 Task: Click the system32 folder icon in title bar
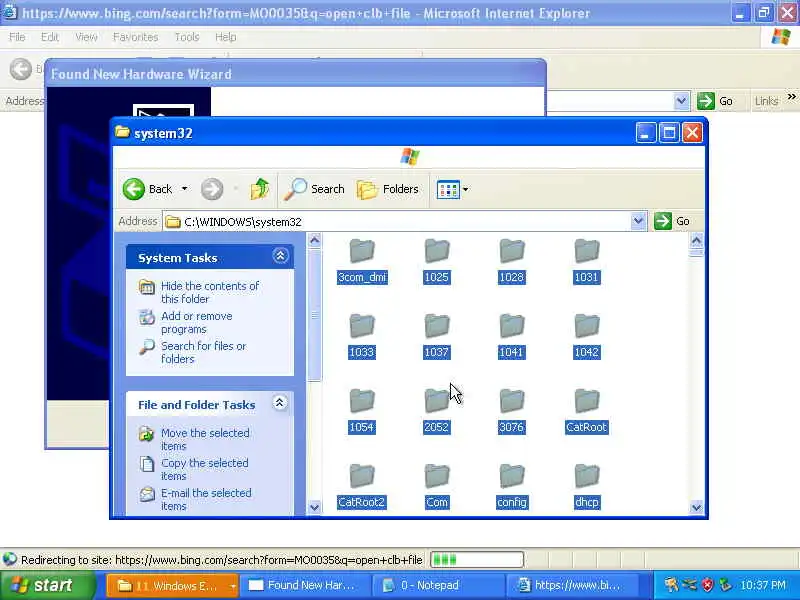point(122,132)
